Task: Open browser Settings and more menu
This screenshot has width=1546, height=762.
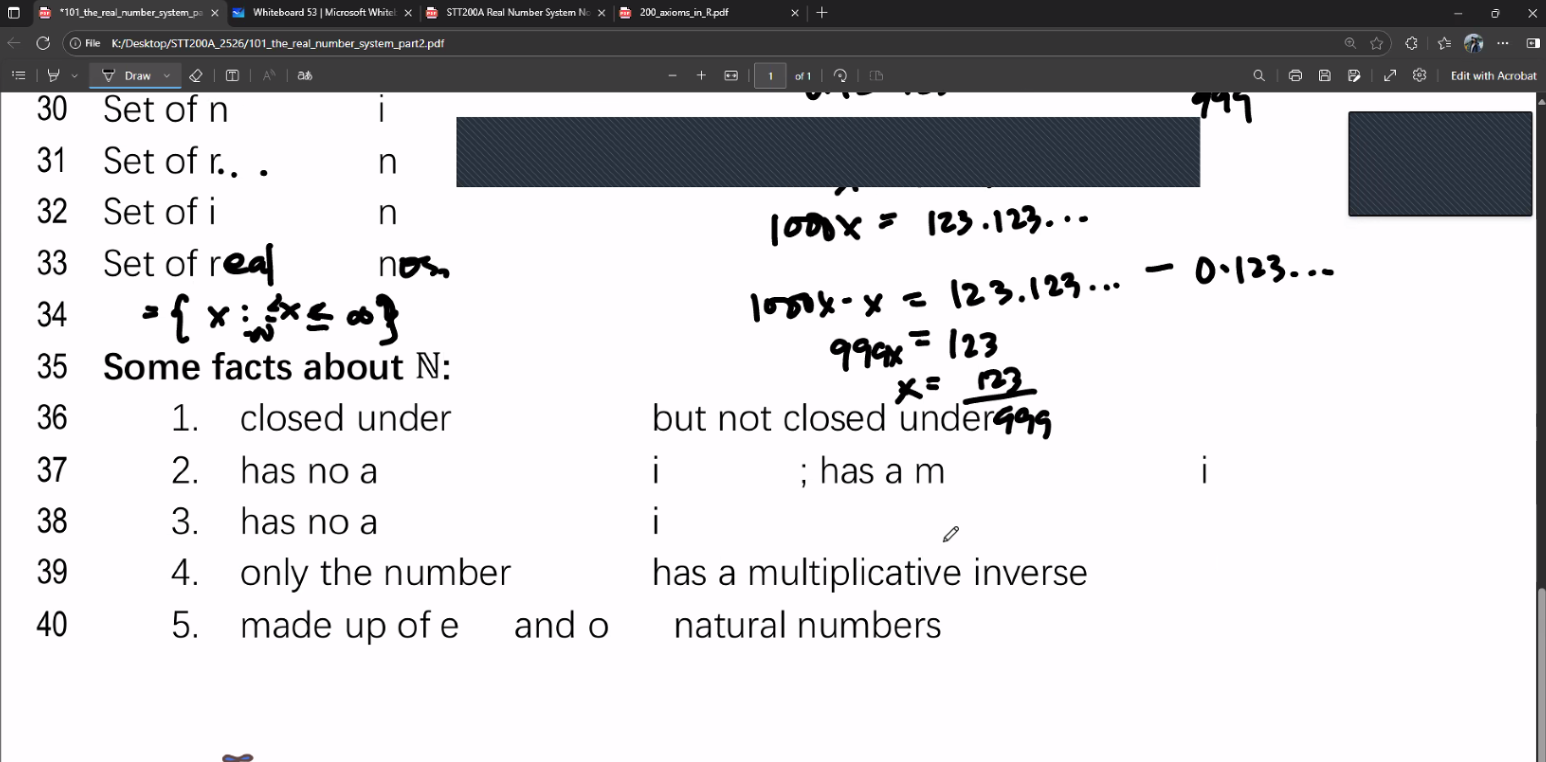Action: tap(1502, 43)
